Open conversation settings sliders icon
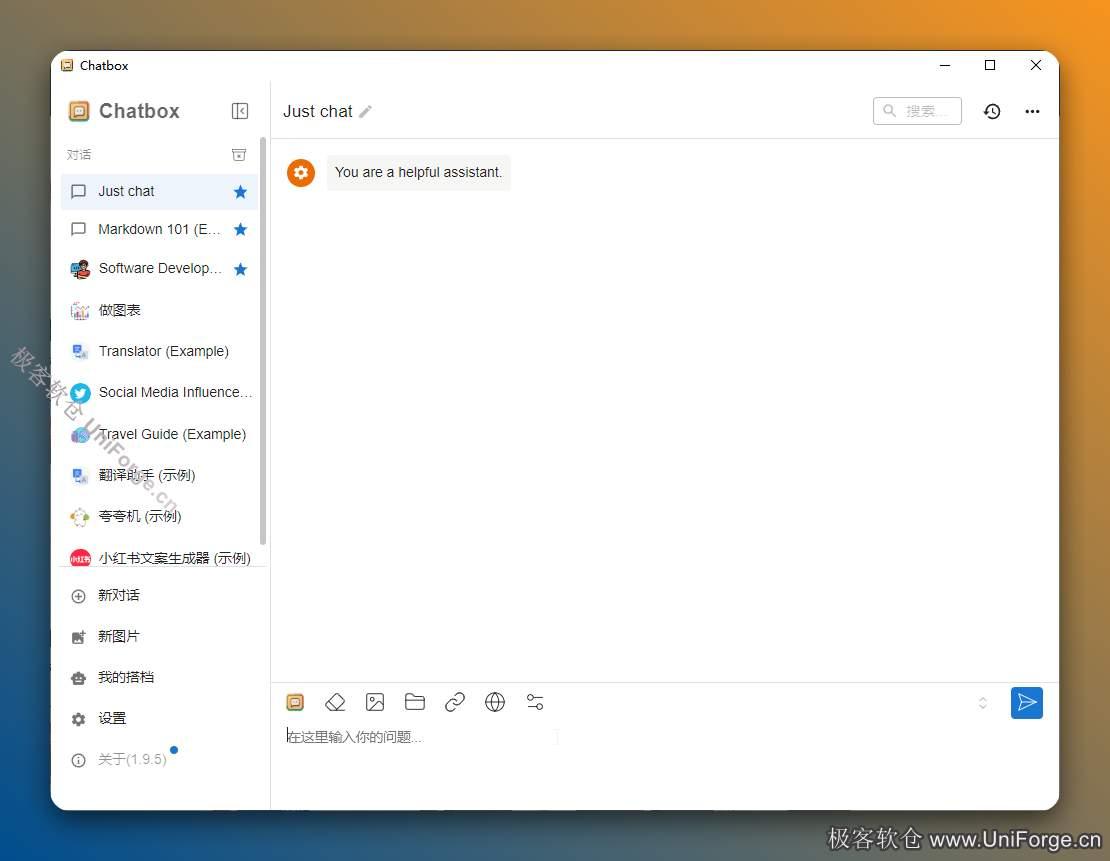 [535, 702]
